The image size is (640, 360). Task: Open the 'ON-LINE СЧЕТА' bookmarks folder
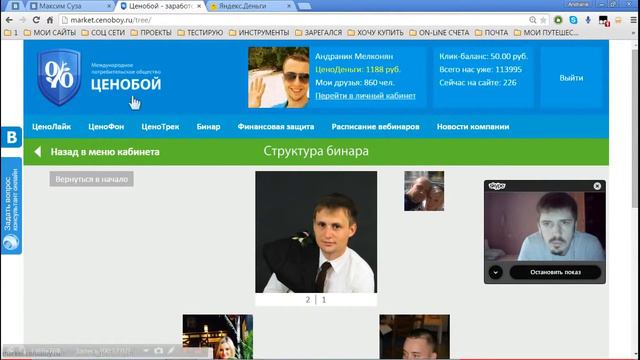(439, 33)
